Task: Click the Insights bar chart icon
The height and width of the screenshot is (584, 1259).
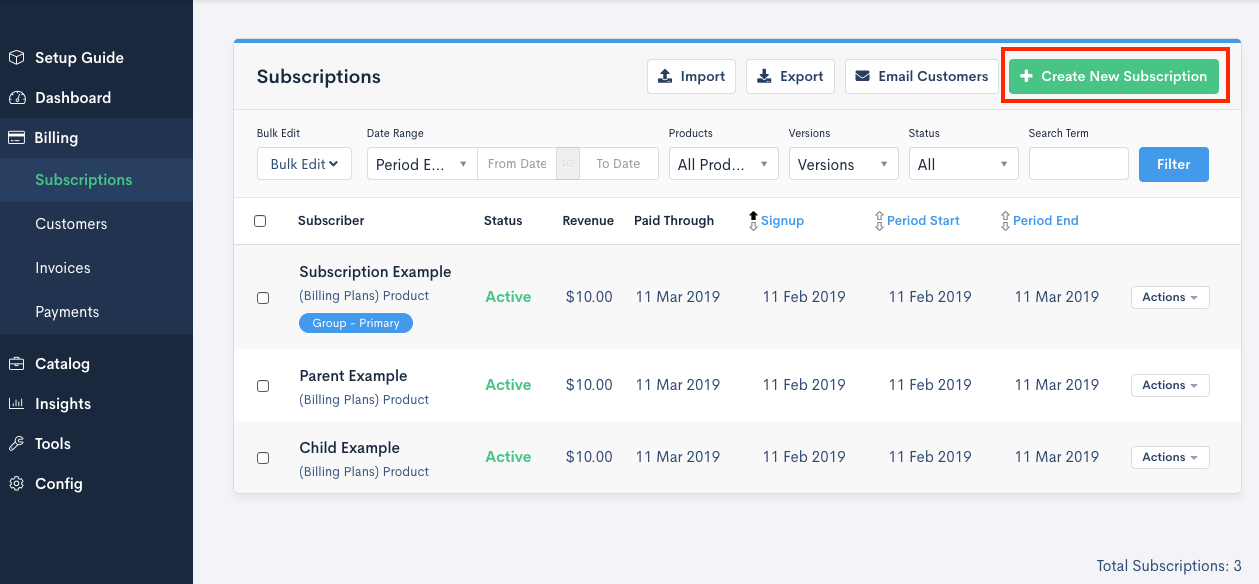Action: (16, 404)
